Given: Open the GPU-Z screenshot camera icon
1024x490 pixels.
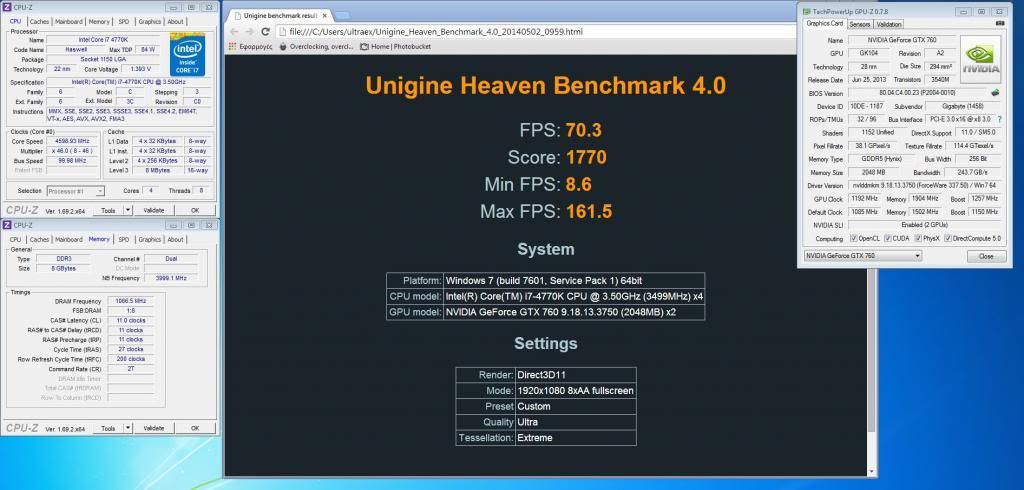Looking at the screenshot, I should tap(1000, 24).
